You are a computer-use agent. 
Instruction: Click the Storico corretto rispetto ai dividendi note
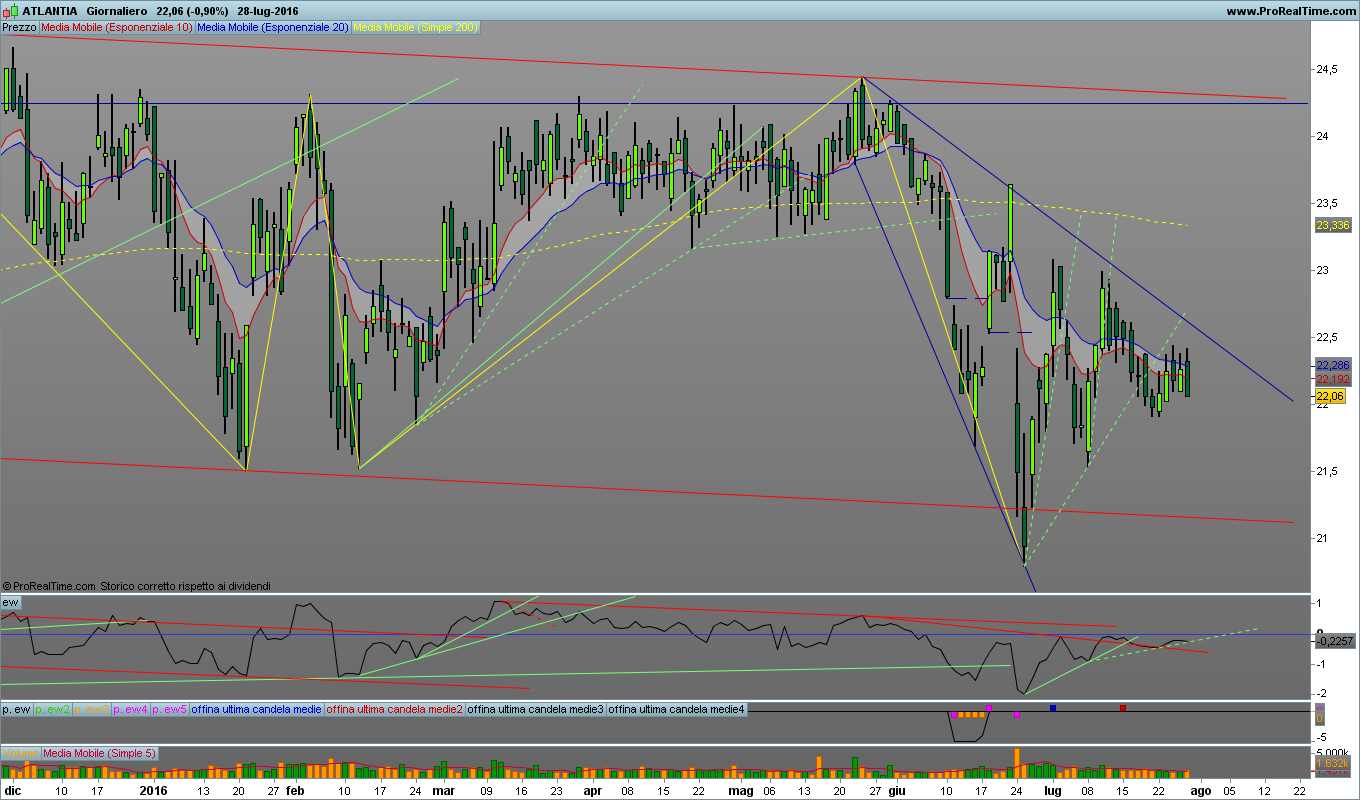pos(185,586)
